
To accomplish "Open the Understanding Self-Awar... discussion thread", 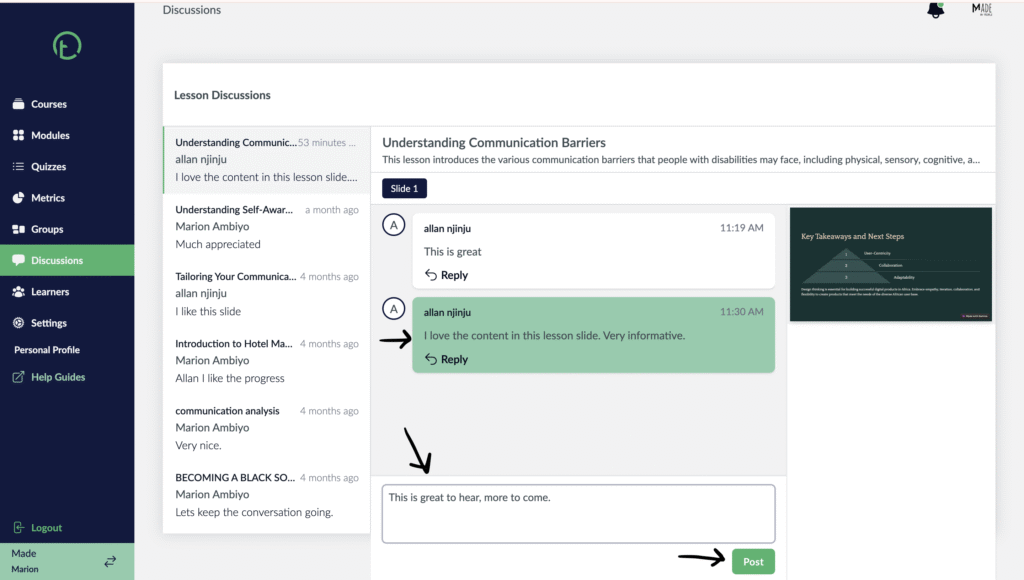I will pyautogui.click(x=266, y=227).
